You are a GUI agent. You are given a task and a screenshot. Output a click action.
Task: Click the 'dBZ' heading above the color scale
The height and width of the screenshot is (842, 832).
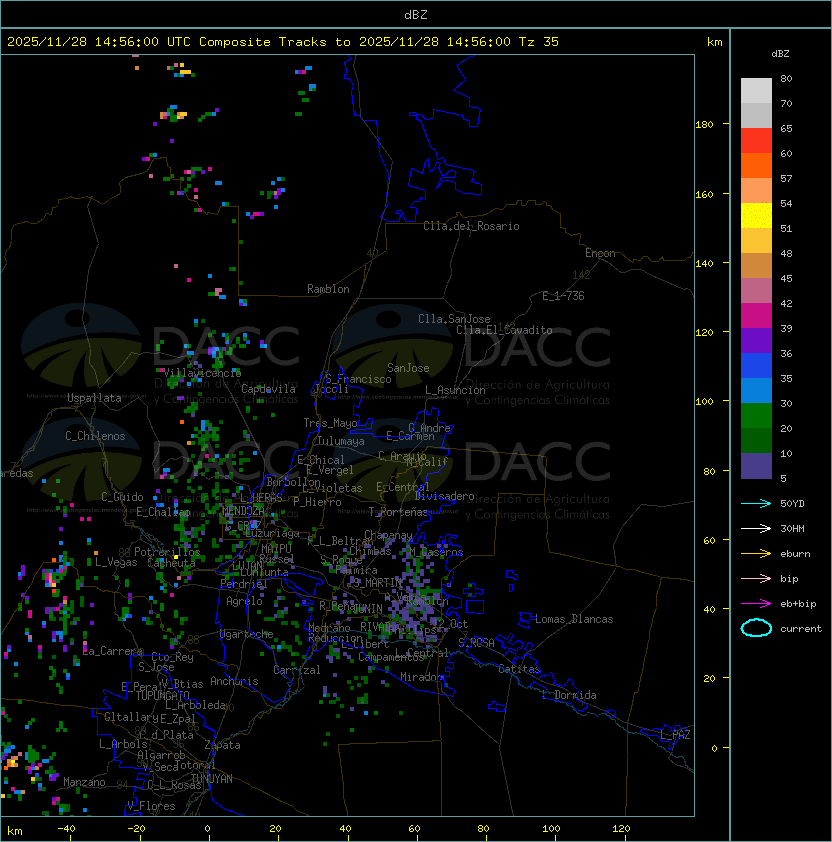[780, 54]
